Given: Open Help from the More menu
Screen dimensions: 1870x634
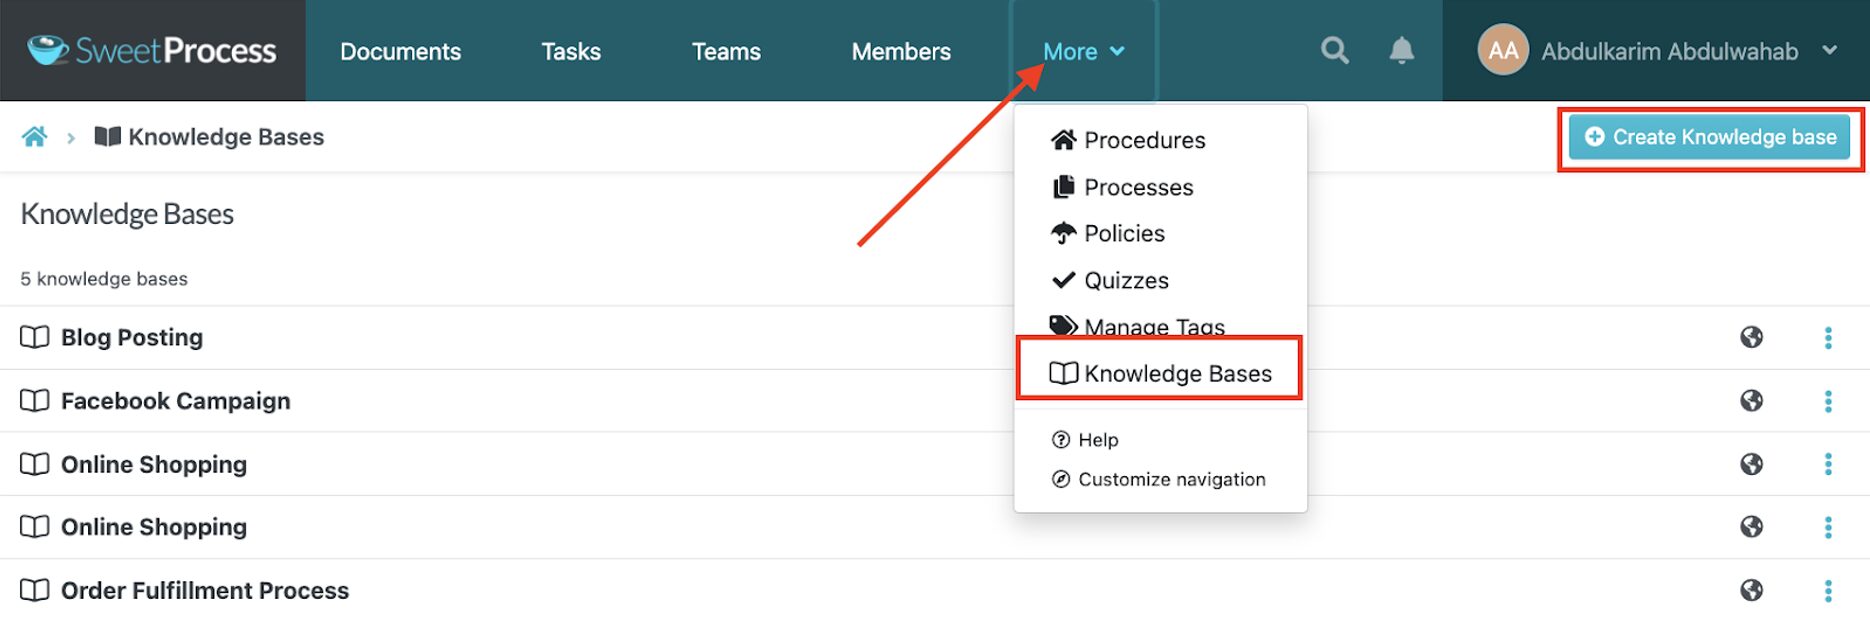Looking at the screenshot, I should (1085, 440).
